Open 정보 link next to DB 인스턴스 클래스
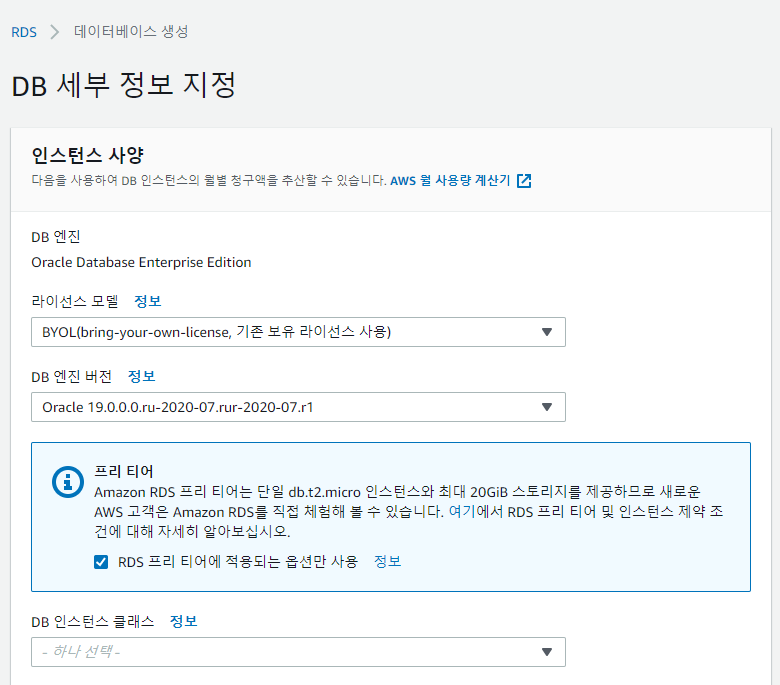This screenshot has width=780, height=685. pyautogui.click(x=184, y=621)
